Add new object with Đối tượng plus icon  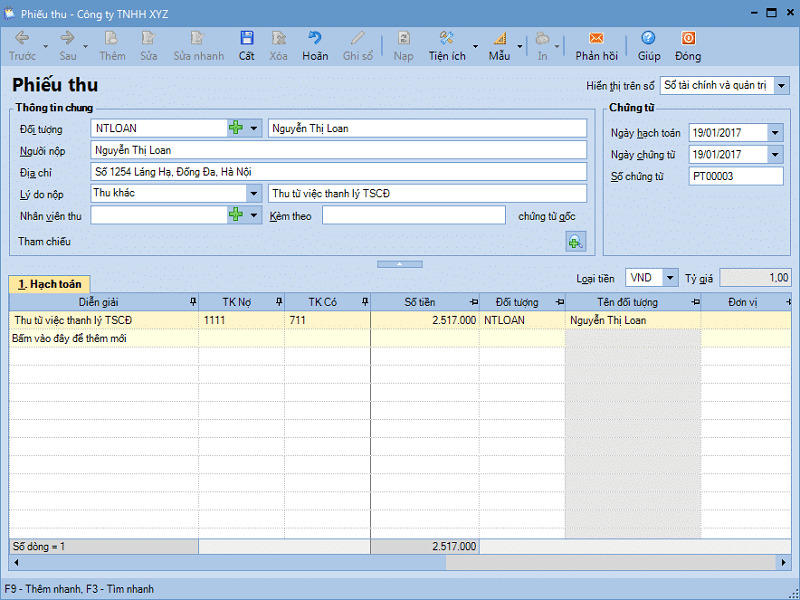click(x=236, y=128)
